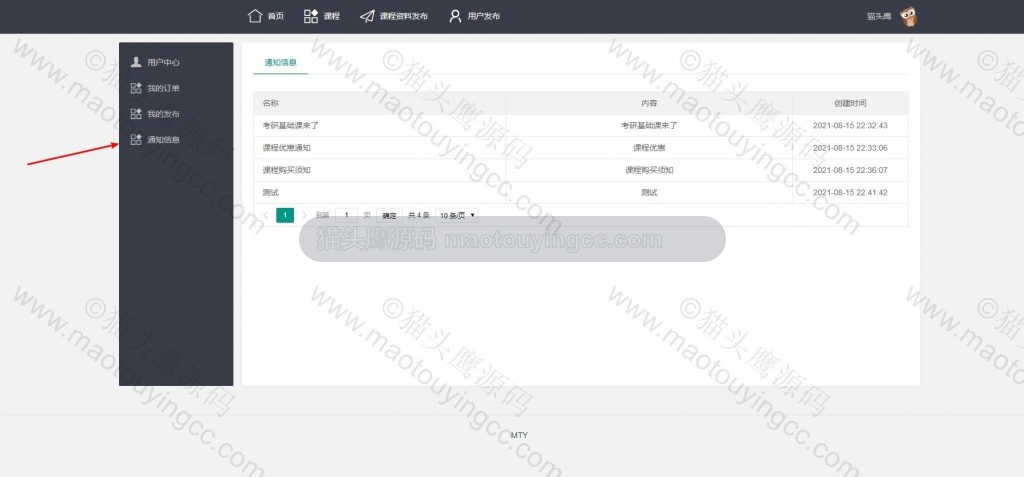This screenshot has height=477, width=1024.
Task: Focus the page number input field
Action: [346, 215]
